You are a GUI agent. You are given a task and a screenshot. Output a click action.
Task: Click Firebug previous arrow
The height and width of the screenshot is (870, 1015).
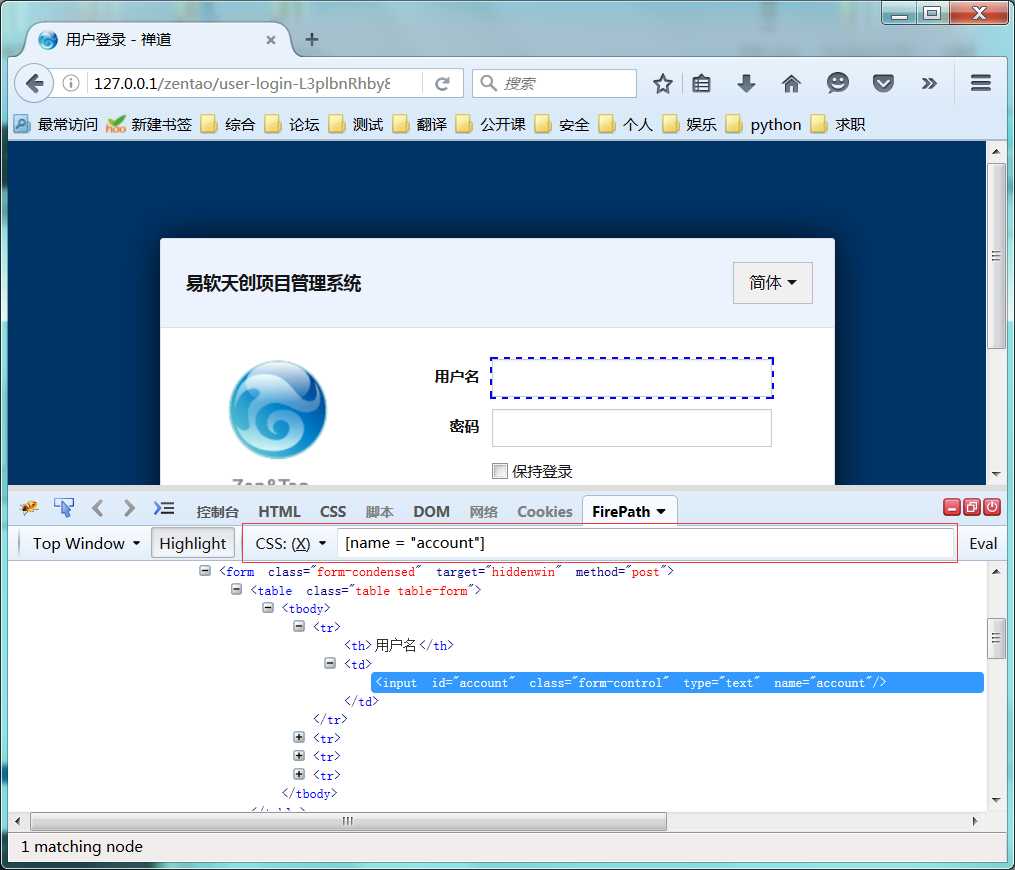point(98,508)
